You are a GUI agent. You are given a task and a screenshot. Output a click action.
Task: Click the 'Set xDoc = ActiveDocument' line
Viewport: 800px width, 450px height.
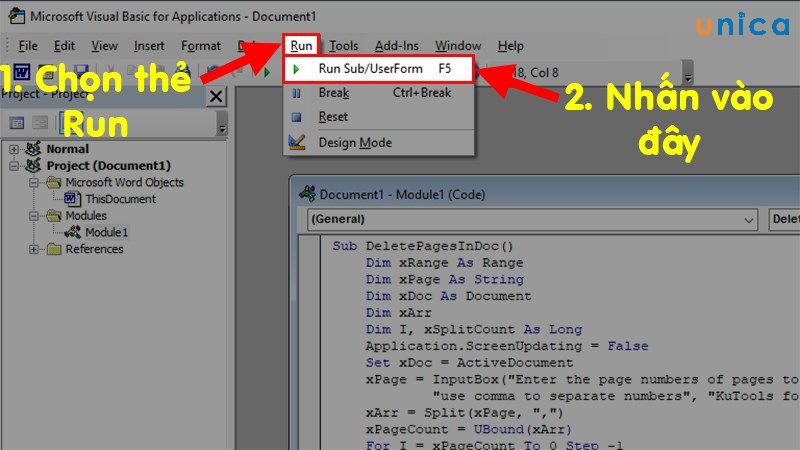tap(469, 363)
